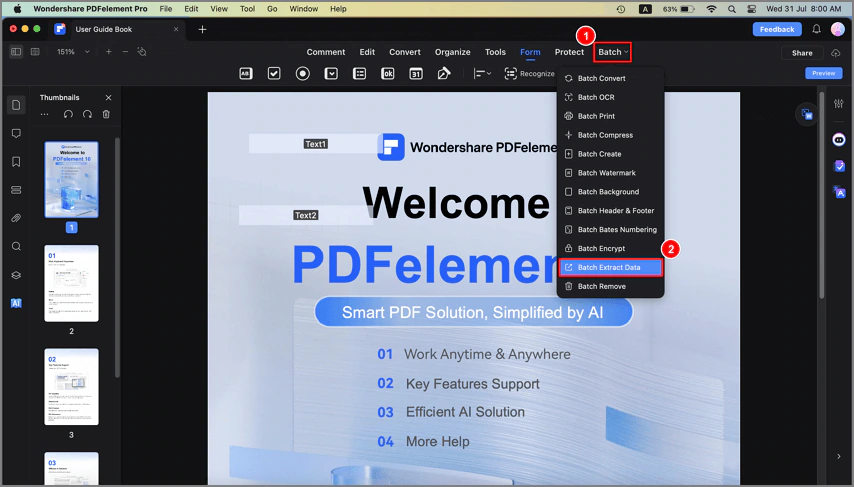
Task: Choose Batch Encrypt
Action: [x=611, y=248]
